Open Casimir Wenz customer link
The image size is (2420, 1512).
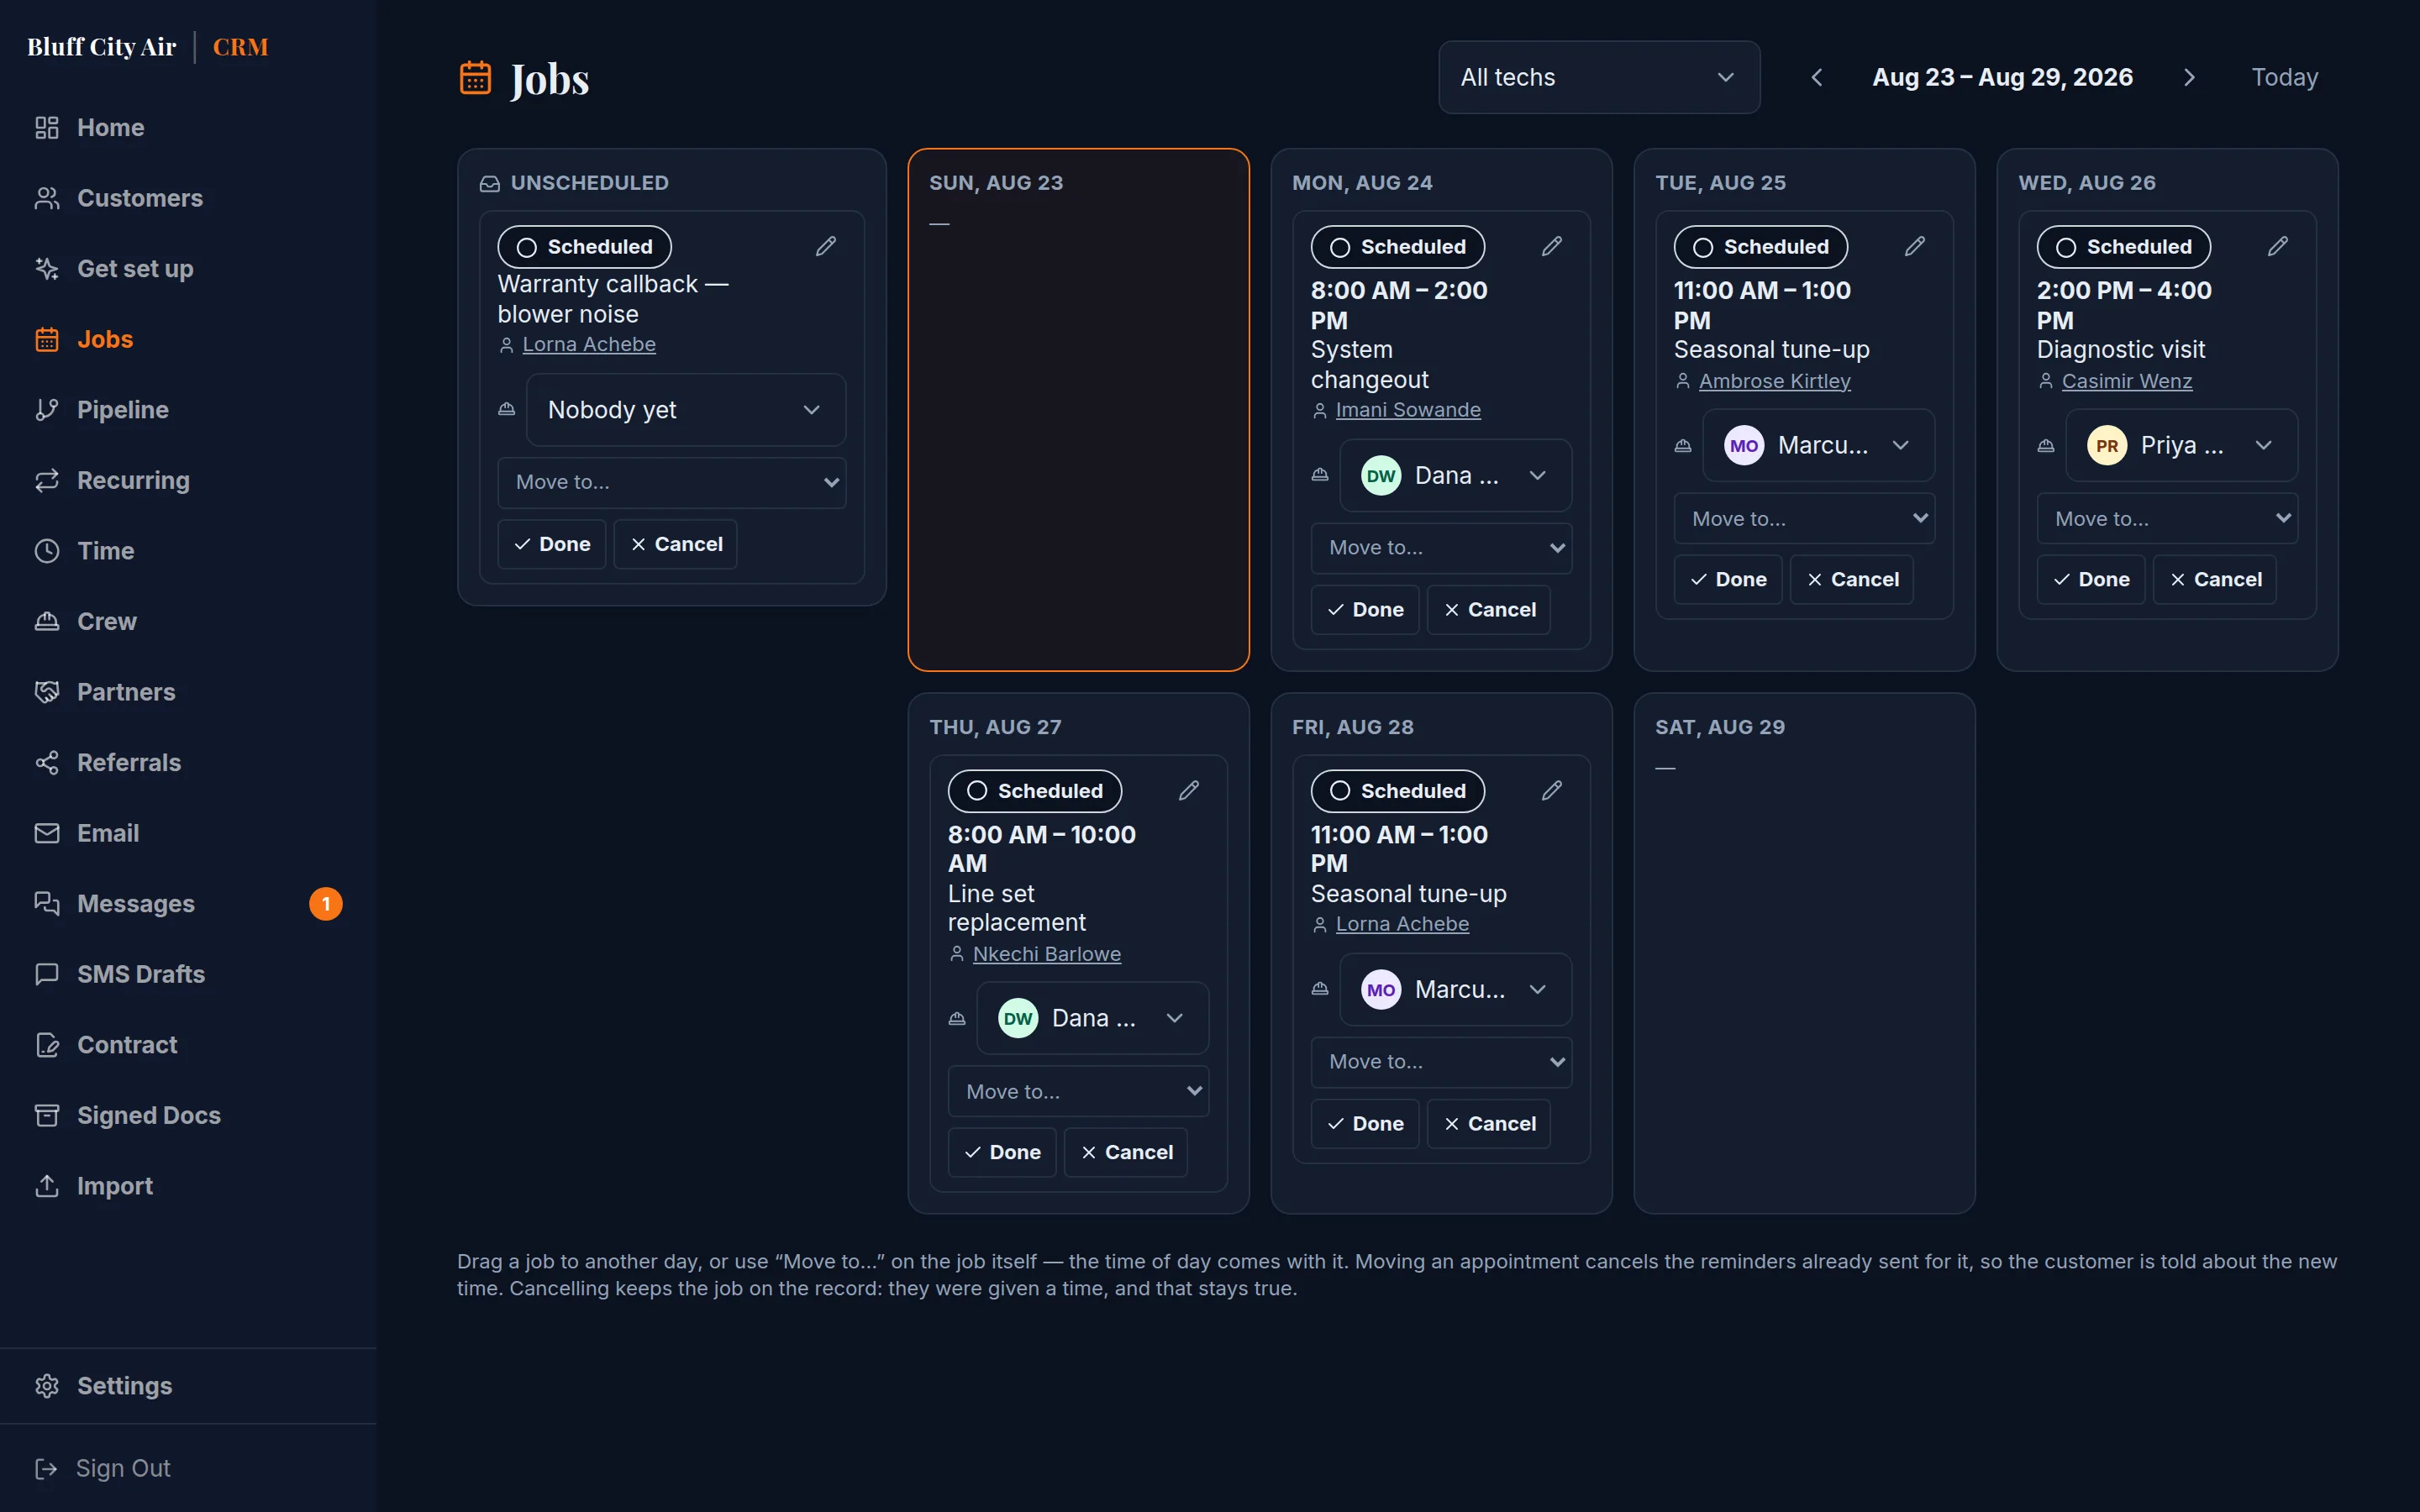[x=2127, y=381]
